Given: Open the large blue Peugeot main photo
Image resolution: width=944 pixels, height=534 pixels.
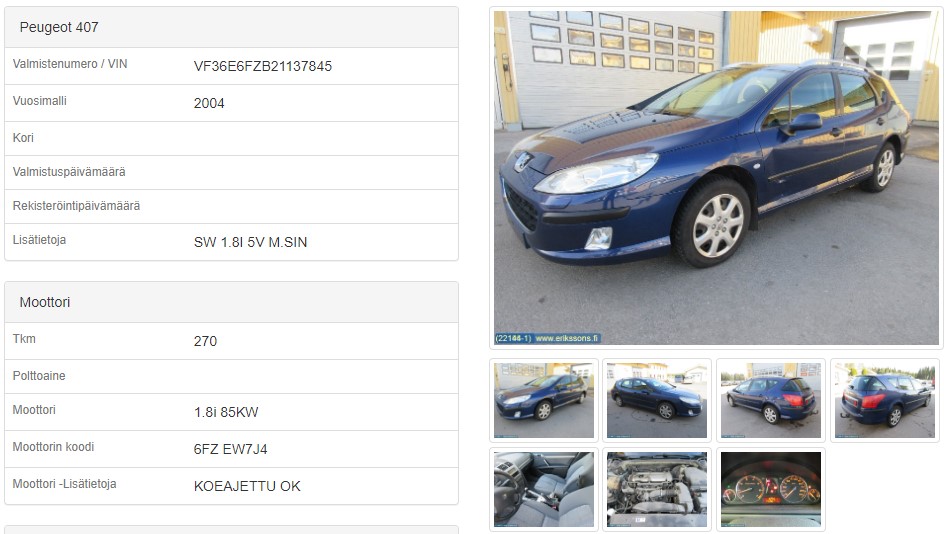Looking at the screenshot, I should click(x=716, y=178).
